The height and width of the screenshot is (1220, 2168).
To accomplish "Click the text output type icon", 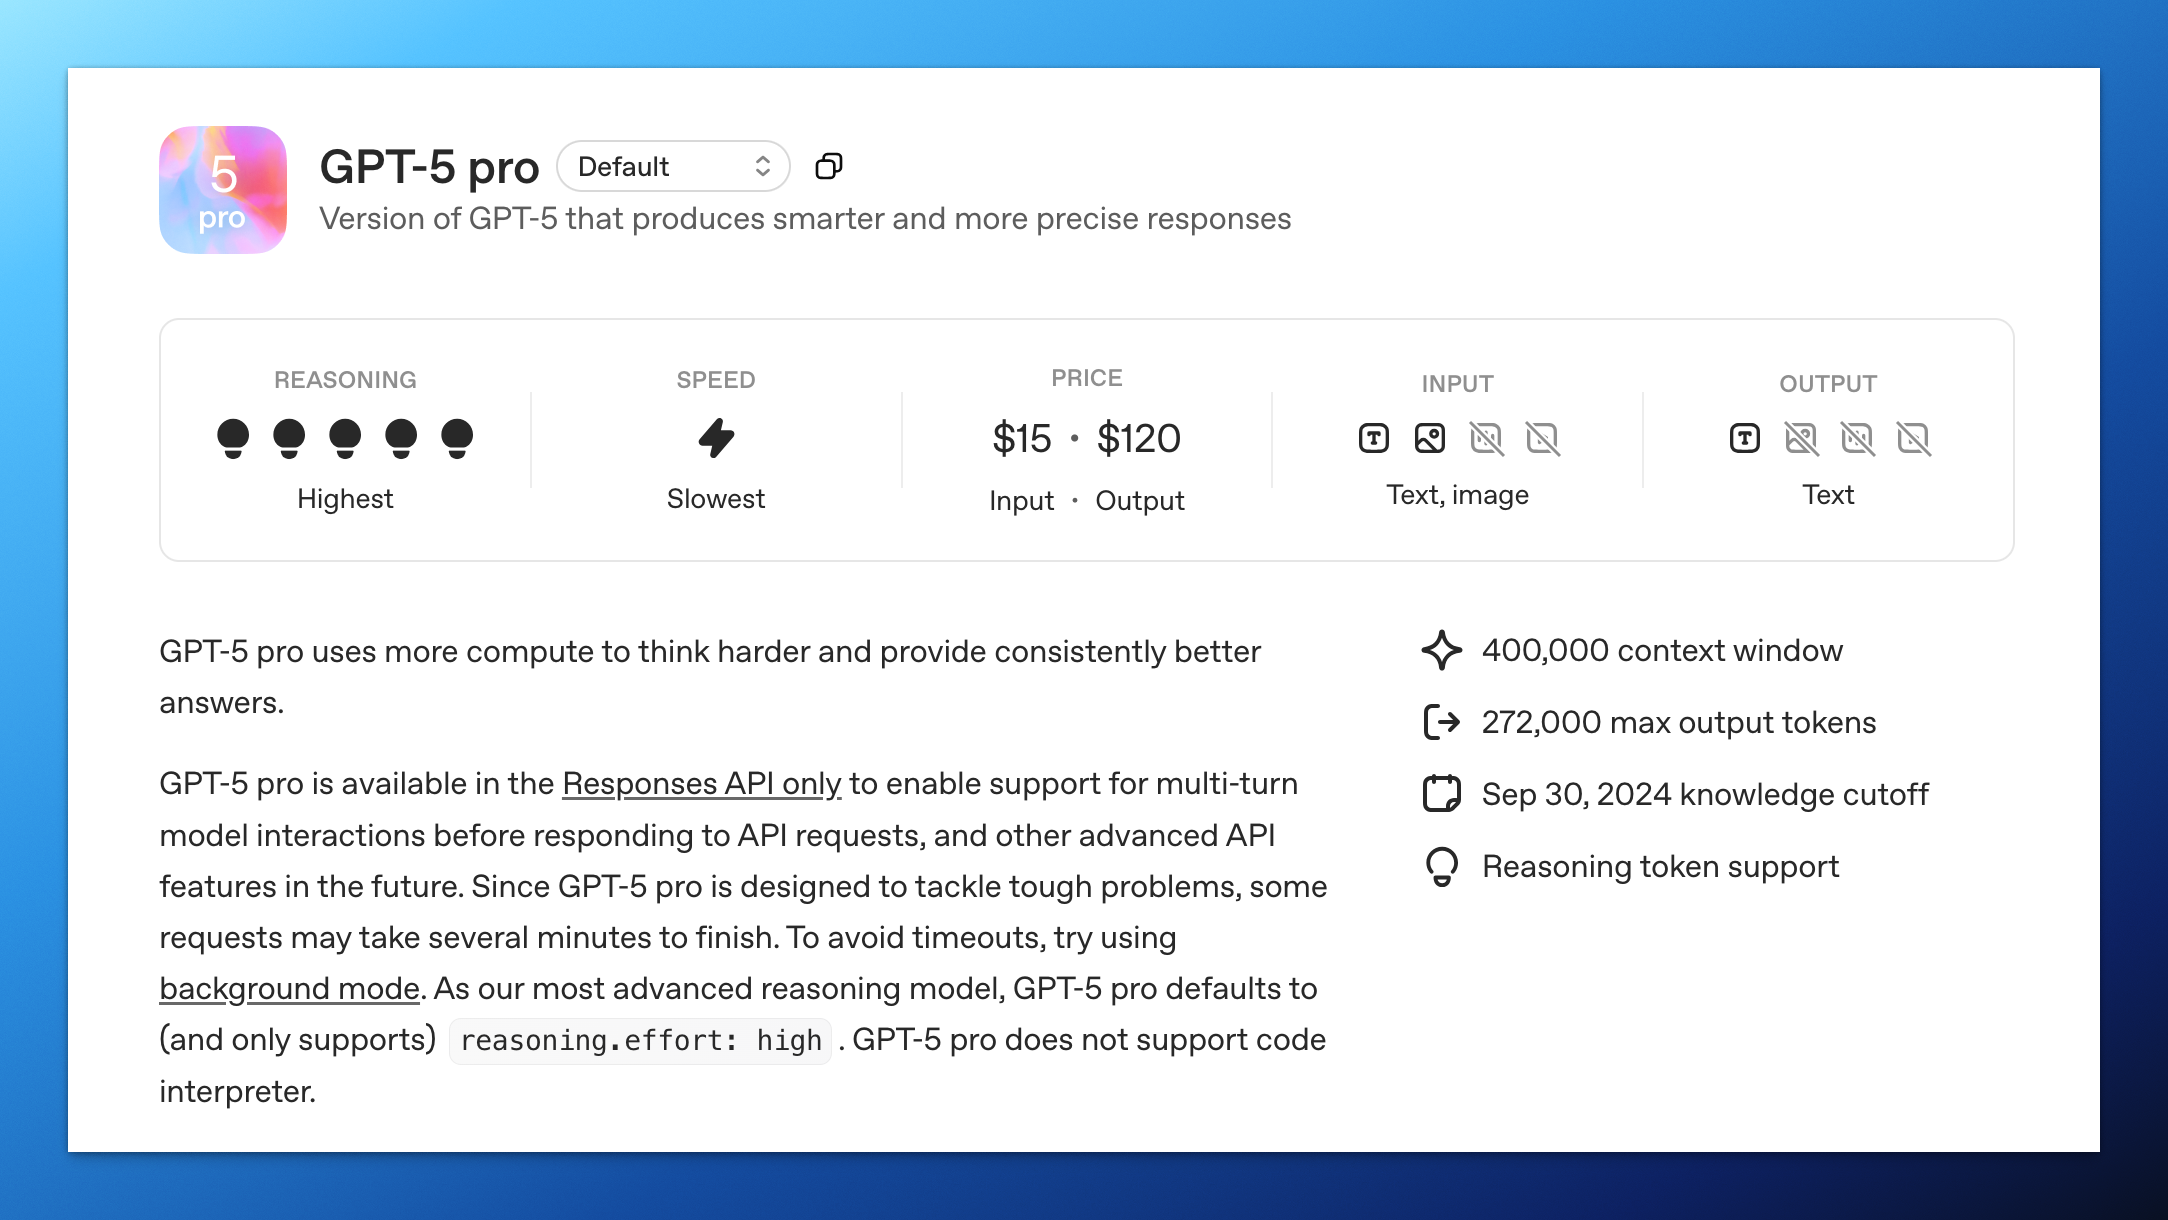I will point(1745,438).
